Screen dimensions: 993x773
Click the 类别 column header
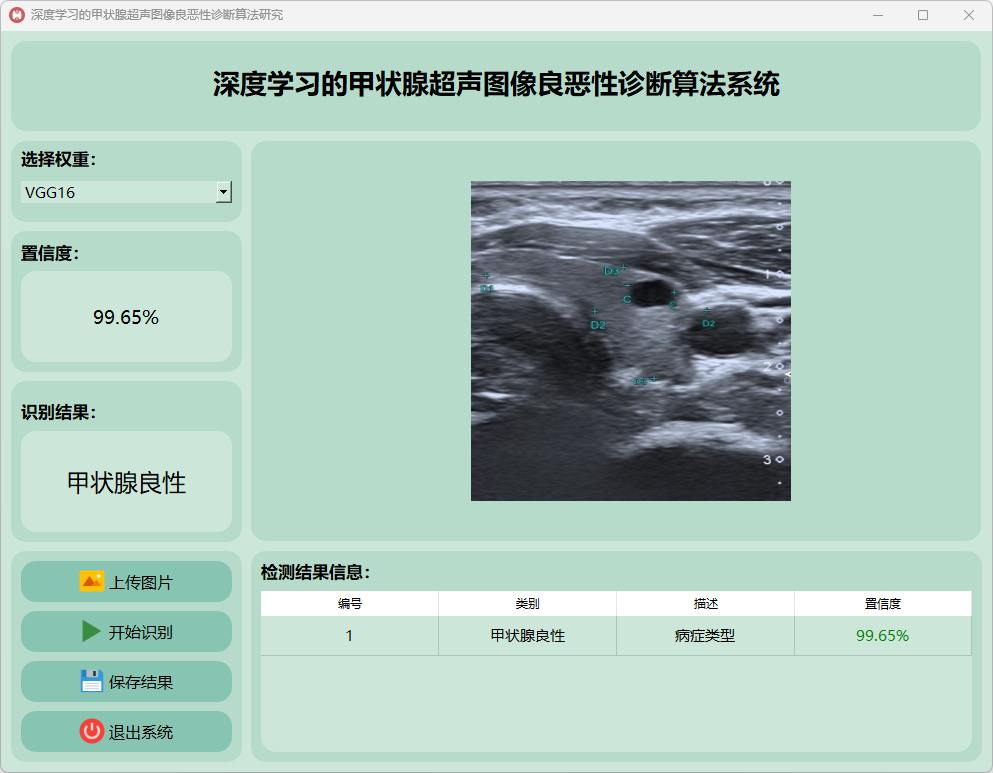point(527,604)
